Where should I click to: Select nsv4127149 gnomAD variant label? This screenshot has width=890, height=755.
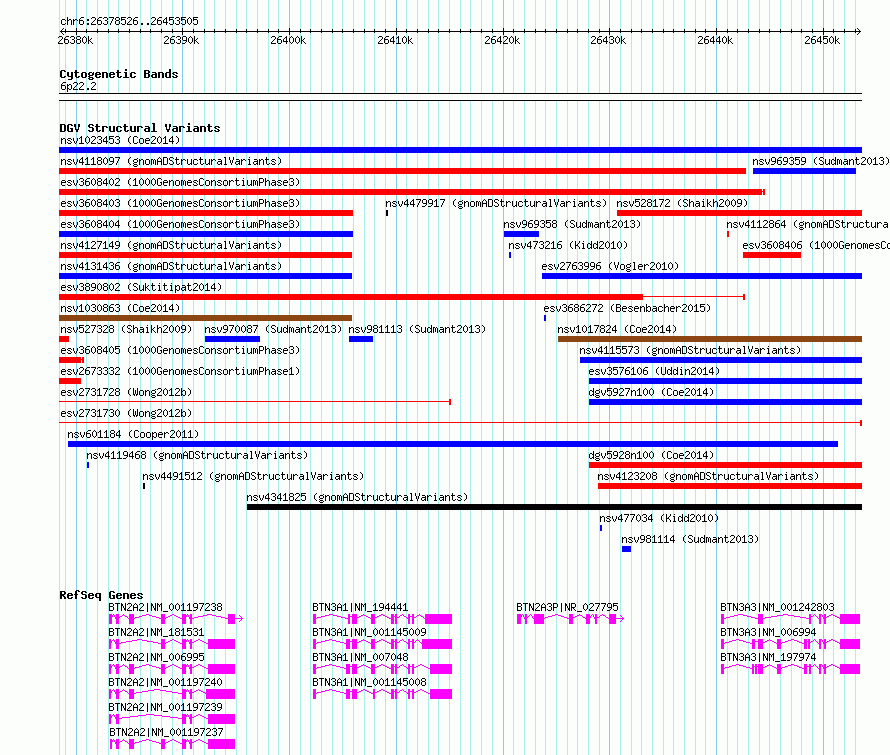(x=171, y=245)
